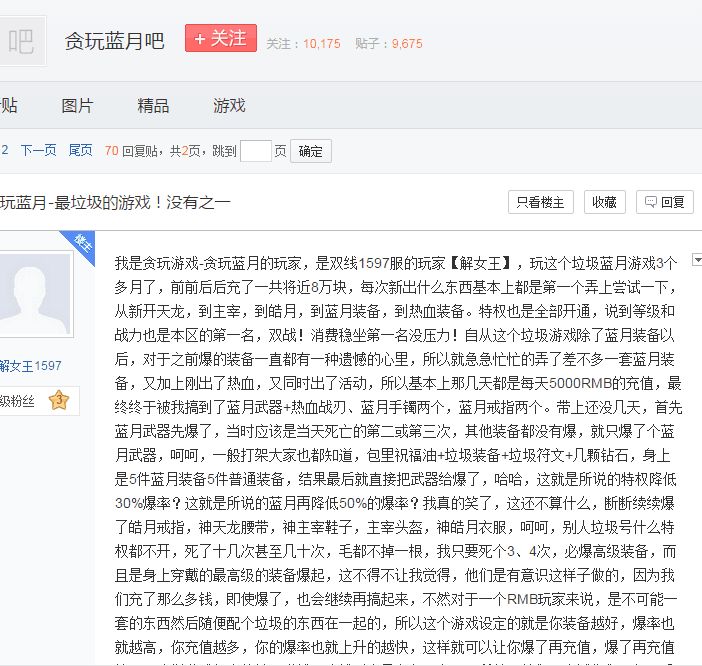Click post text line starting 我是贪玩游戏
Viewport: 702px width, 666px height.
(x=396, y=263)
